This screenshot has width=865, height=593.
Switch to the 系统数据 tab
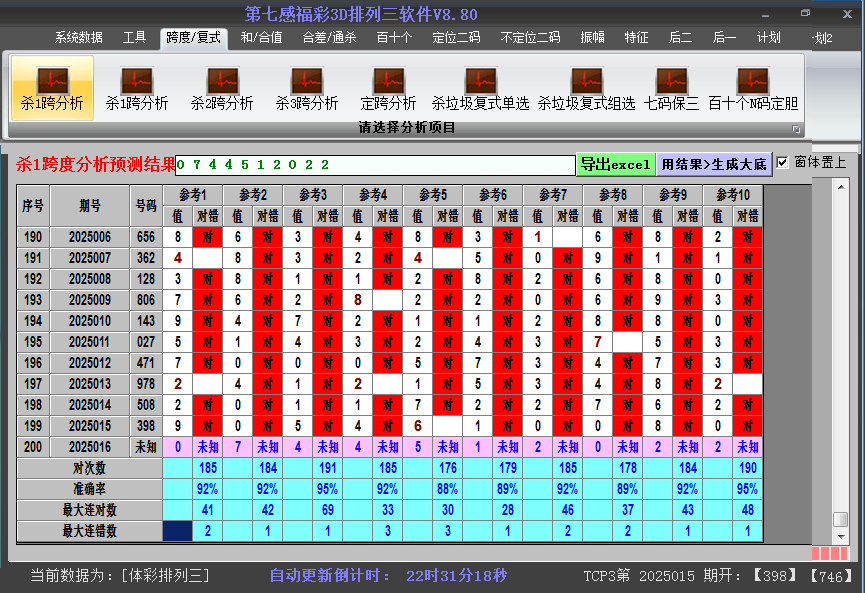point(78,38)
